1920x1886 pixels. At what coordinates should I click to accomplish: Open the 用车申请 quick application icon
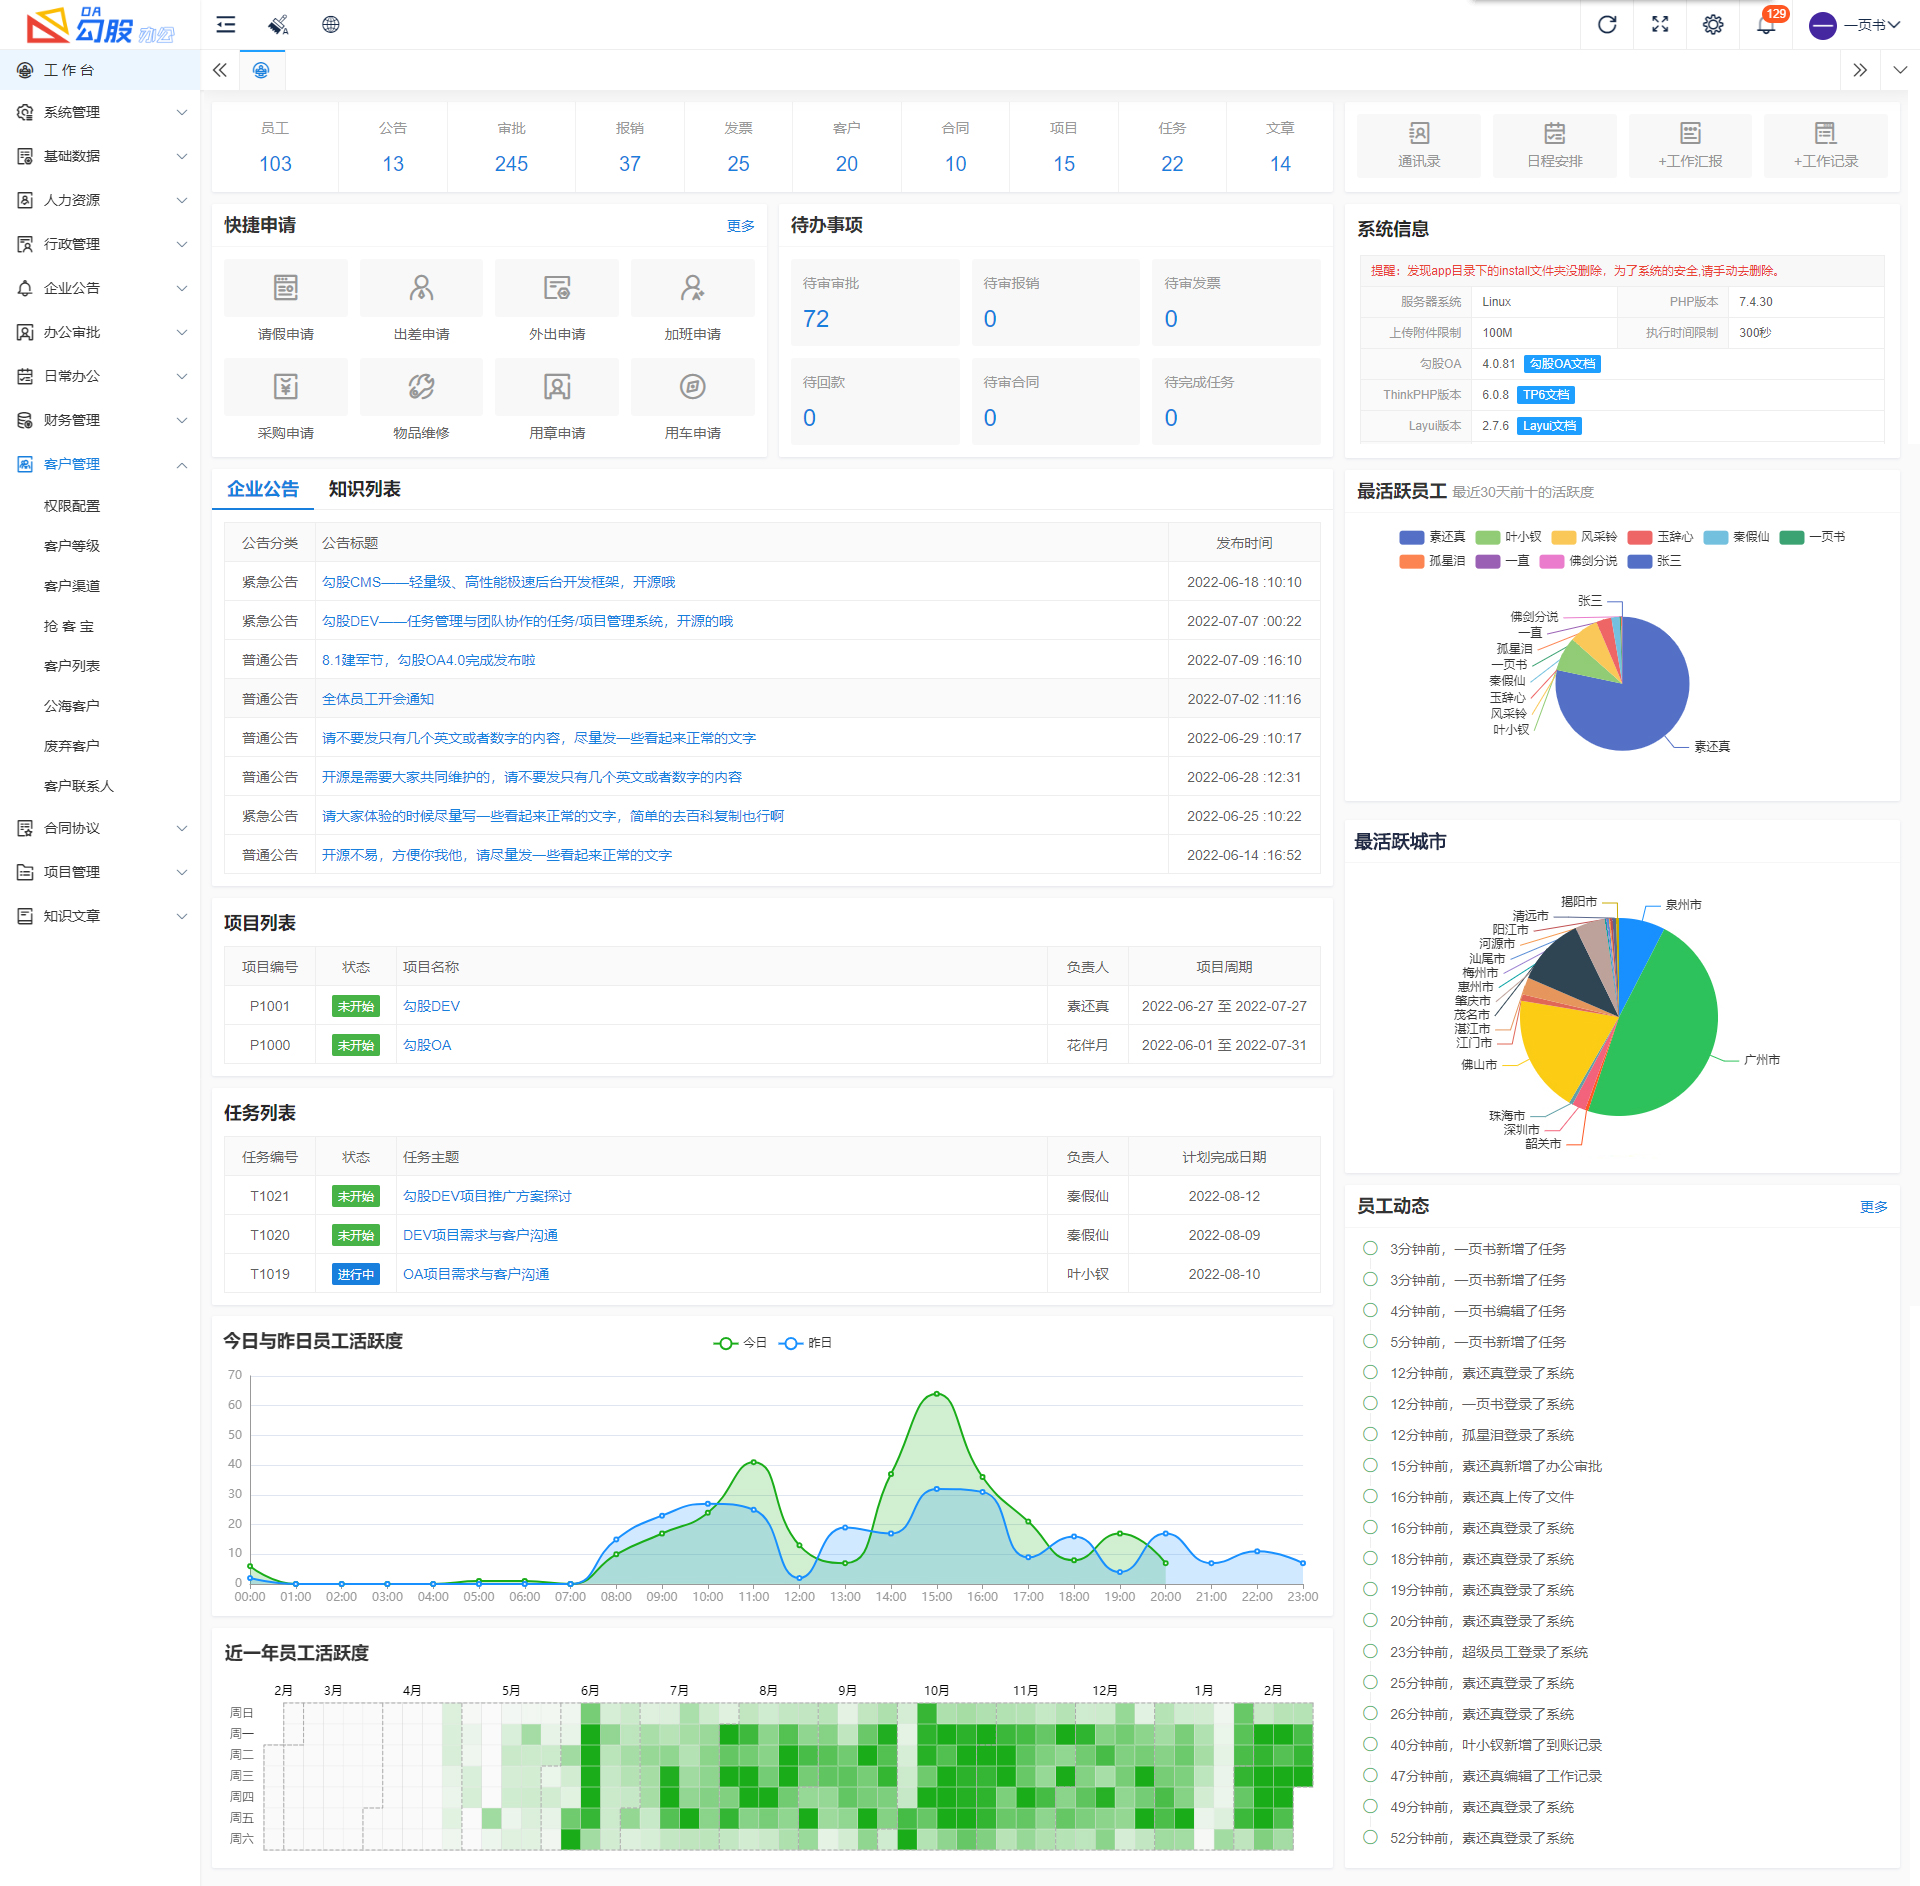pyautogui.click(x=692, y=388)
